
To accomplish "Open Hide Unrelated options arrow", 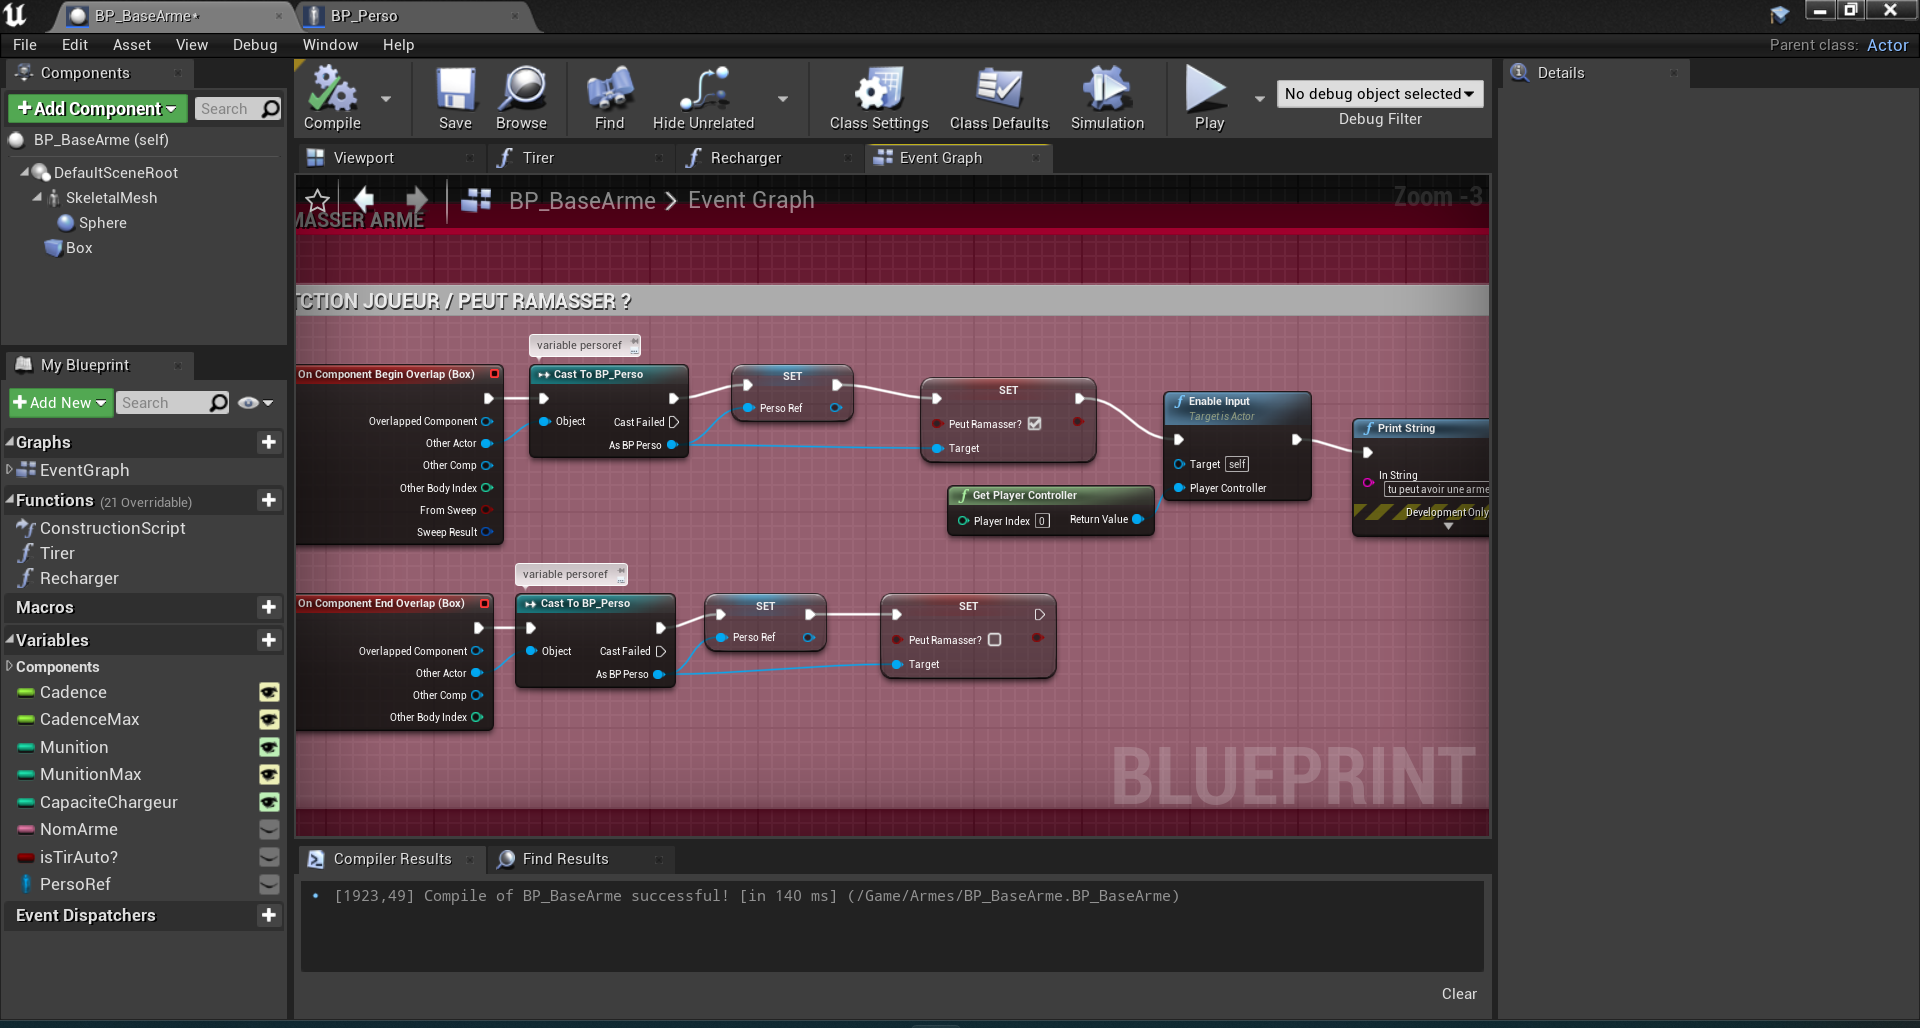I will pyautogui.click(x=783, y=98).
